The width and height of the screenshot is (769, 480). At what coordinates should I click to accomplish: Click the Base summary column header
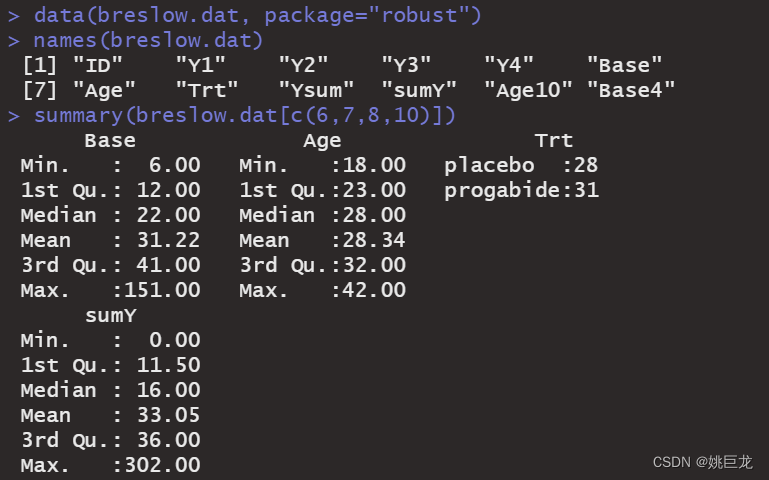[x=110, y=141]
